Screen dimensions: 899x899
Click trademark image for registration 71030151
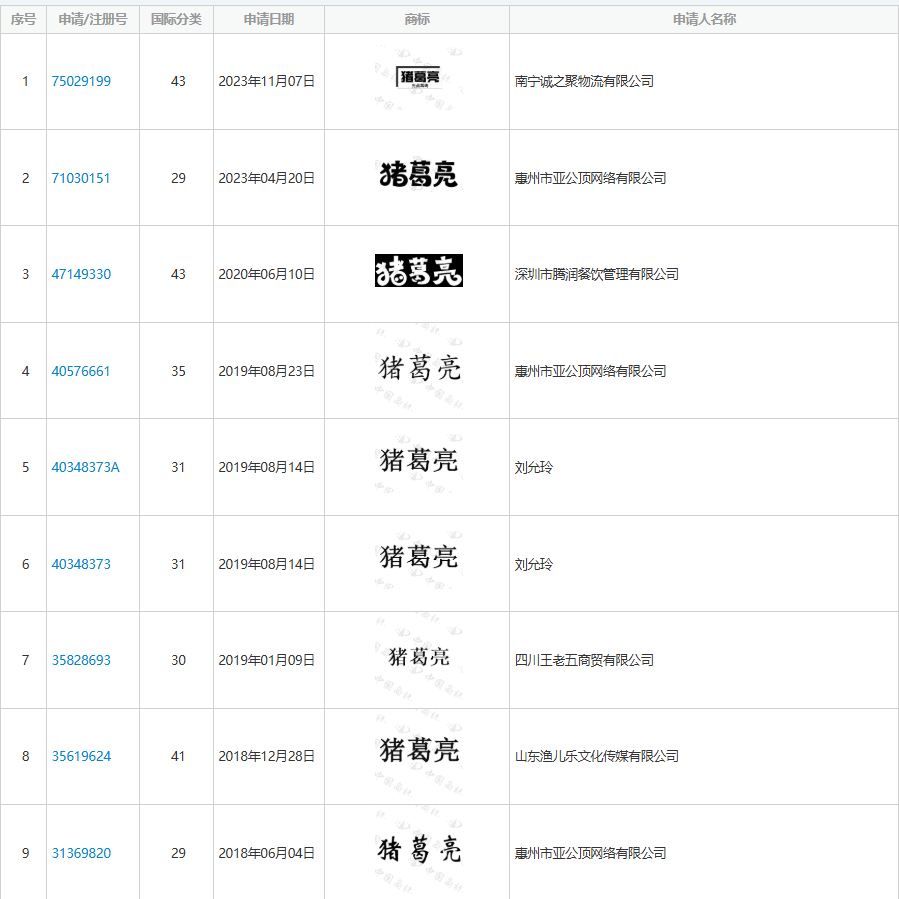pos(418,175)
